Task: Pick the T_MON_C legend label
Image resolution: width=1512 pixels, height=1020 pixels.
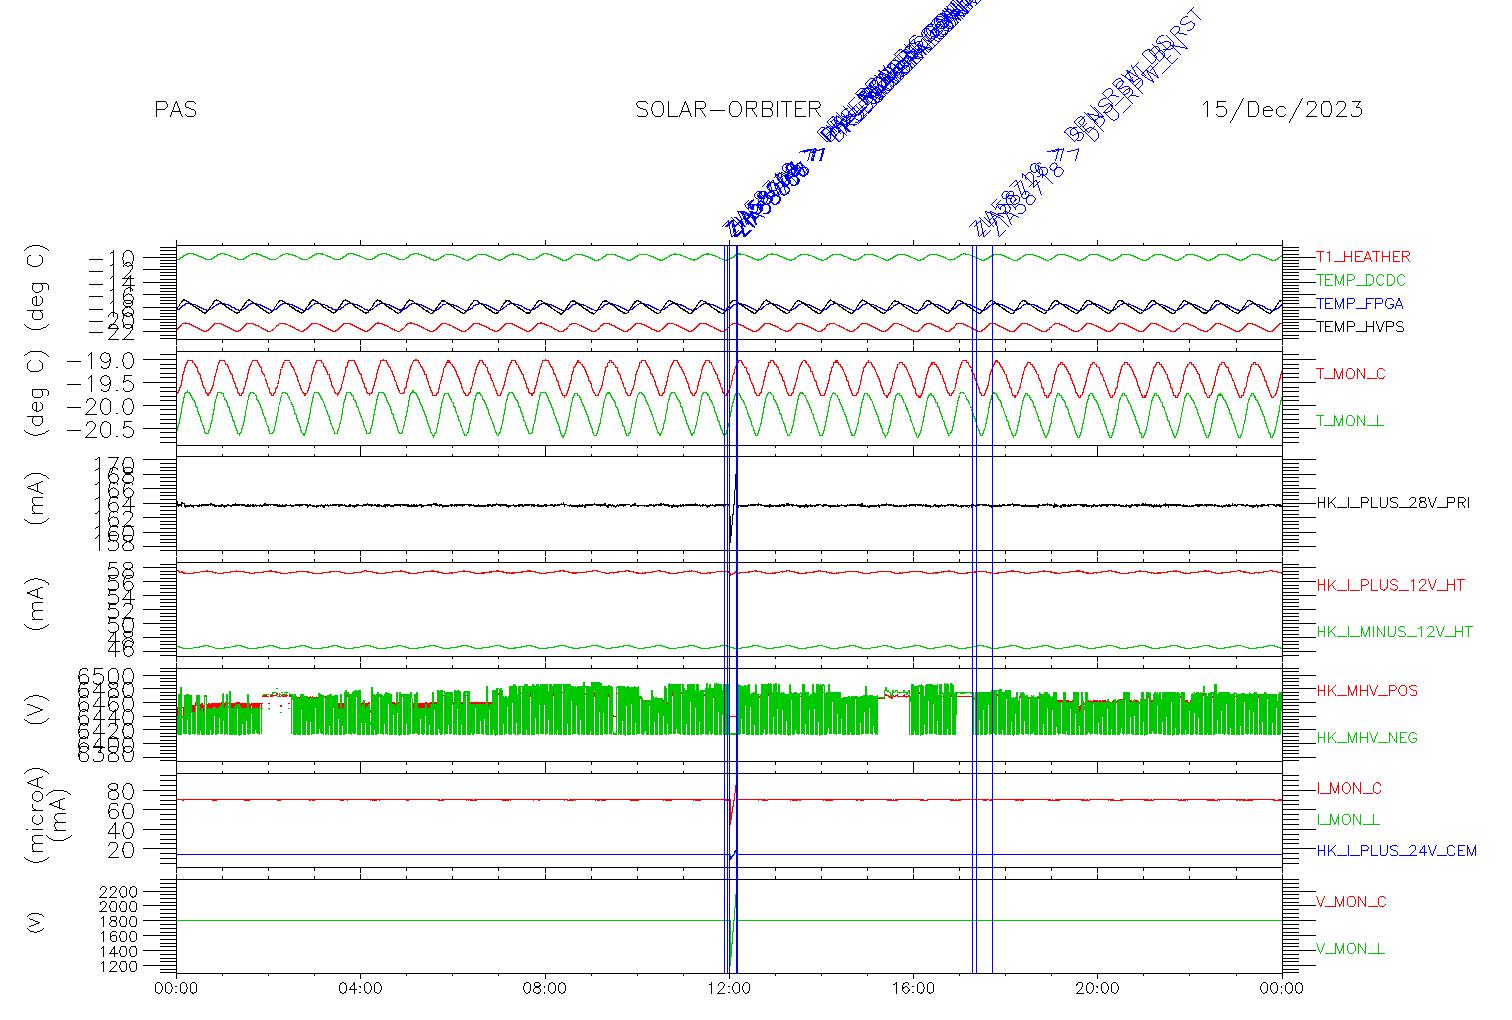Action: pyautogui.click(x=1350, y=374)
